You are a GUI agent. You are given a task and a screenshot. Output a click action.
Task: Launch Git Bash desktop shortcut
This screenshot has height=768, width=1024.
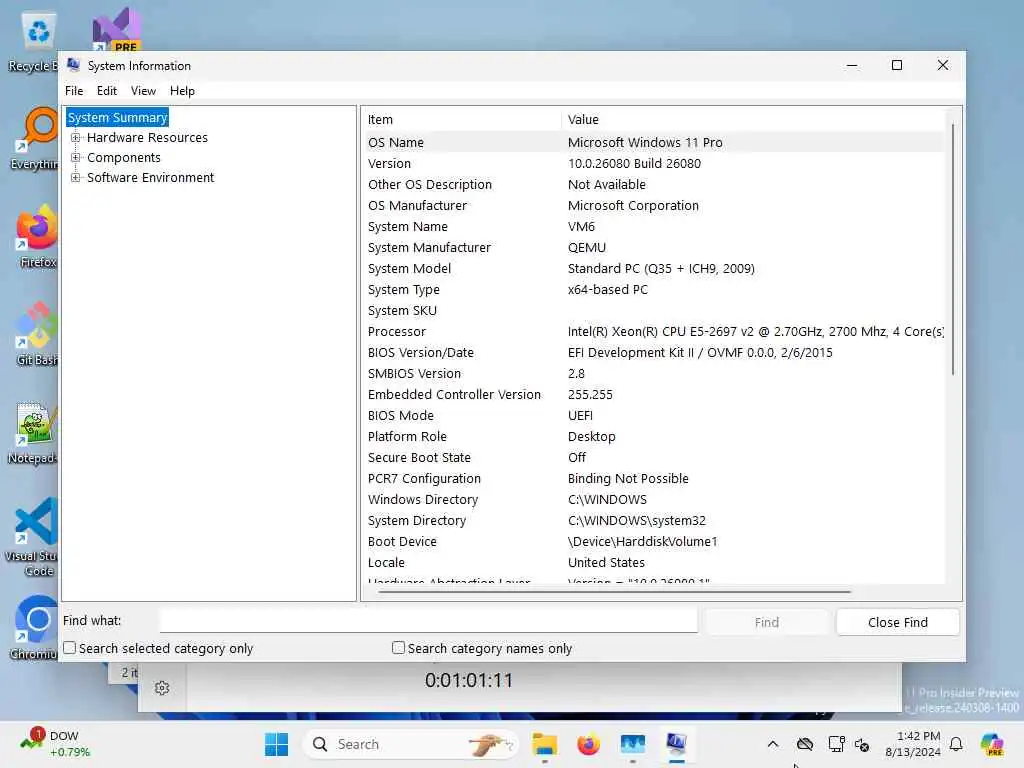(37, 334)
